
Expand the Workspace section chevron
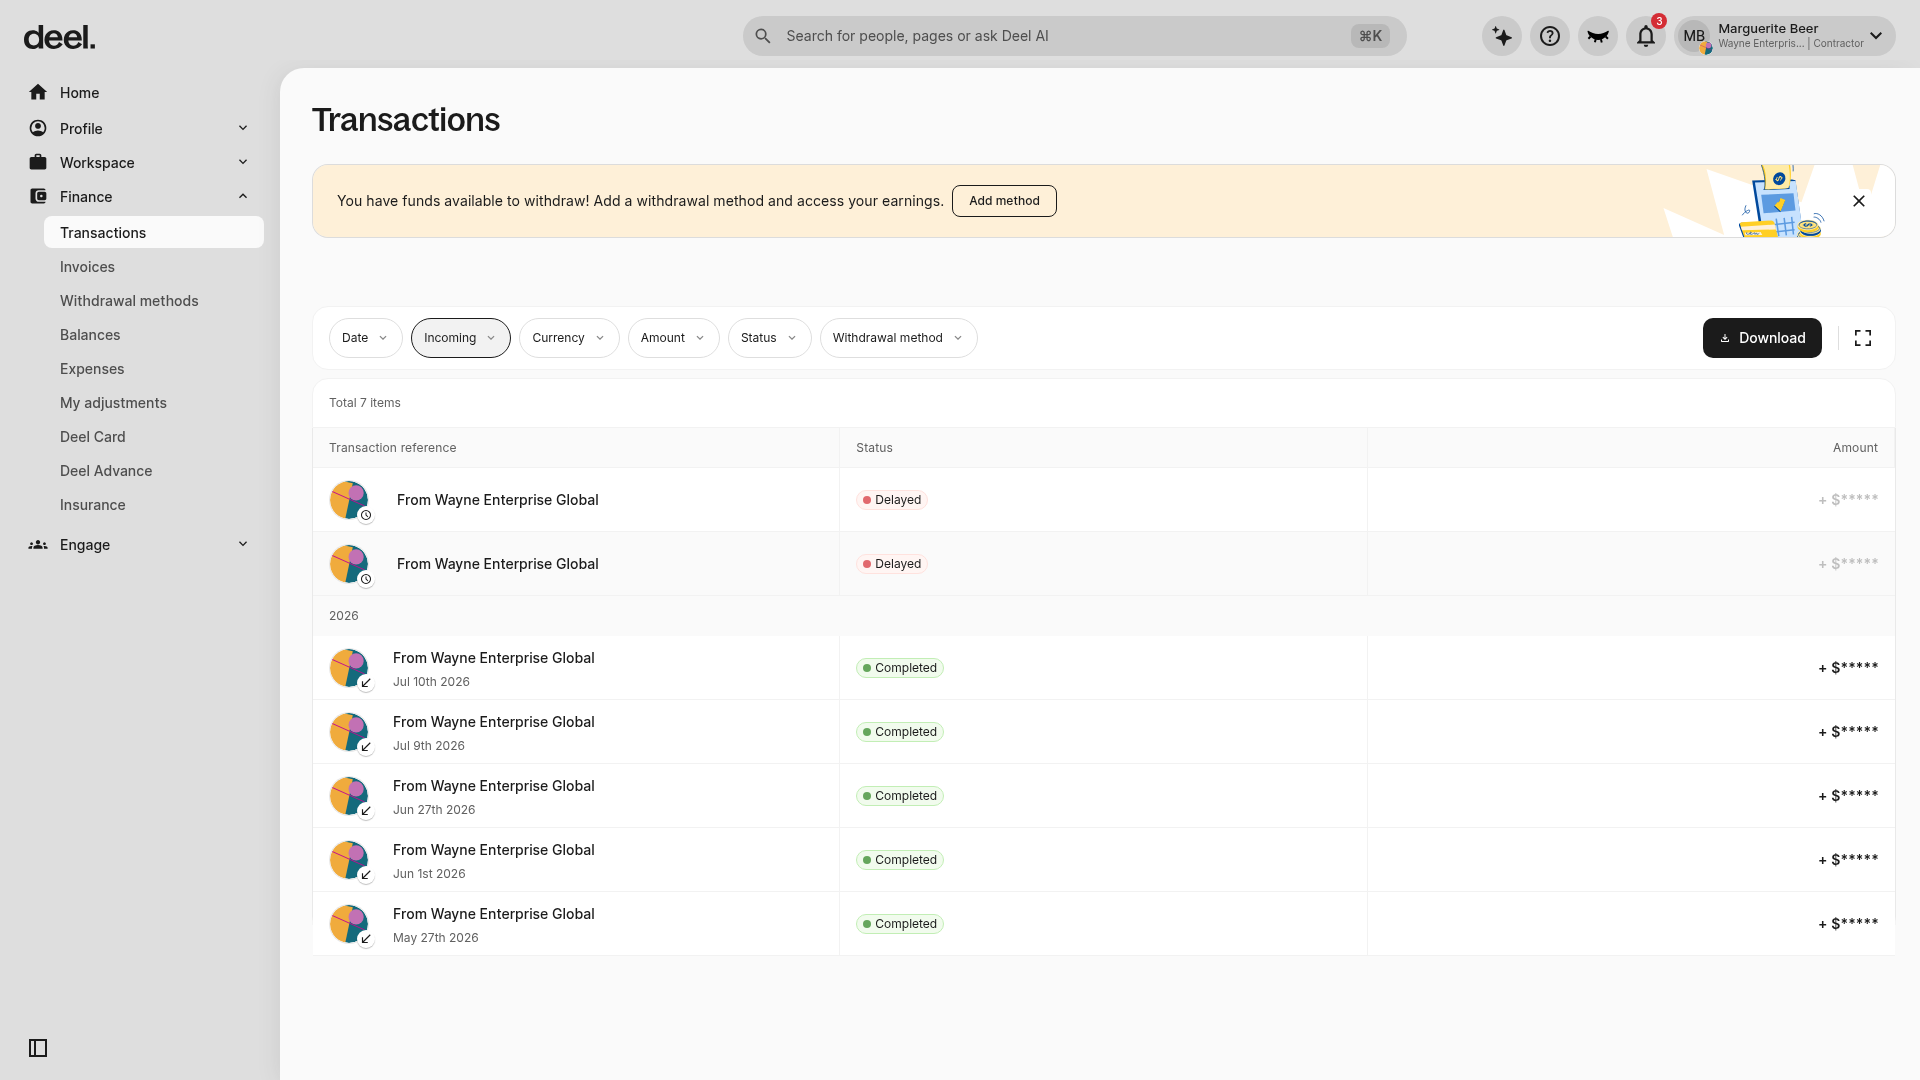[243, 162]
